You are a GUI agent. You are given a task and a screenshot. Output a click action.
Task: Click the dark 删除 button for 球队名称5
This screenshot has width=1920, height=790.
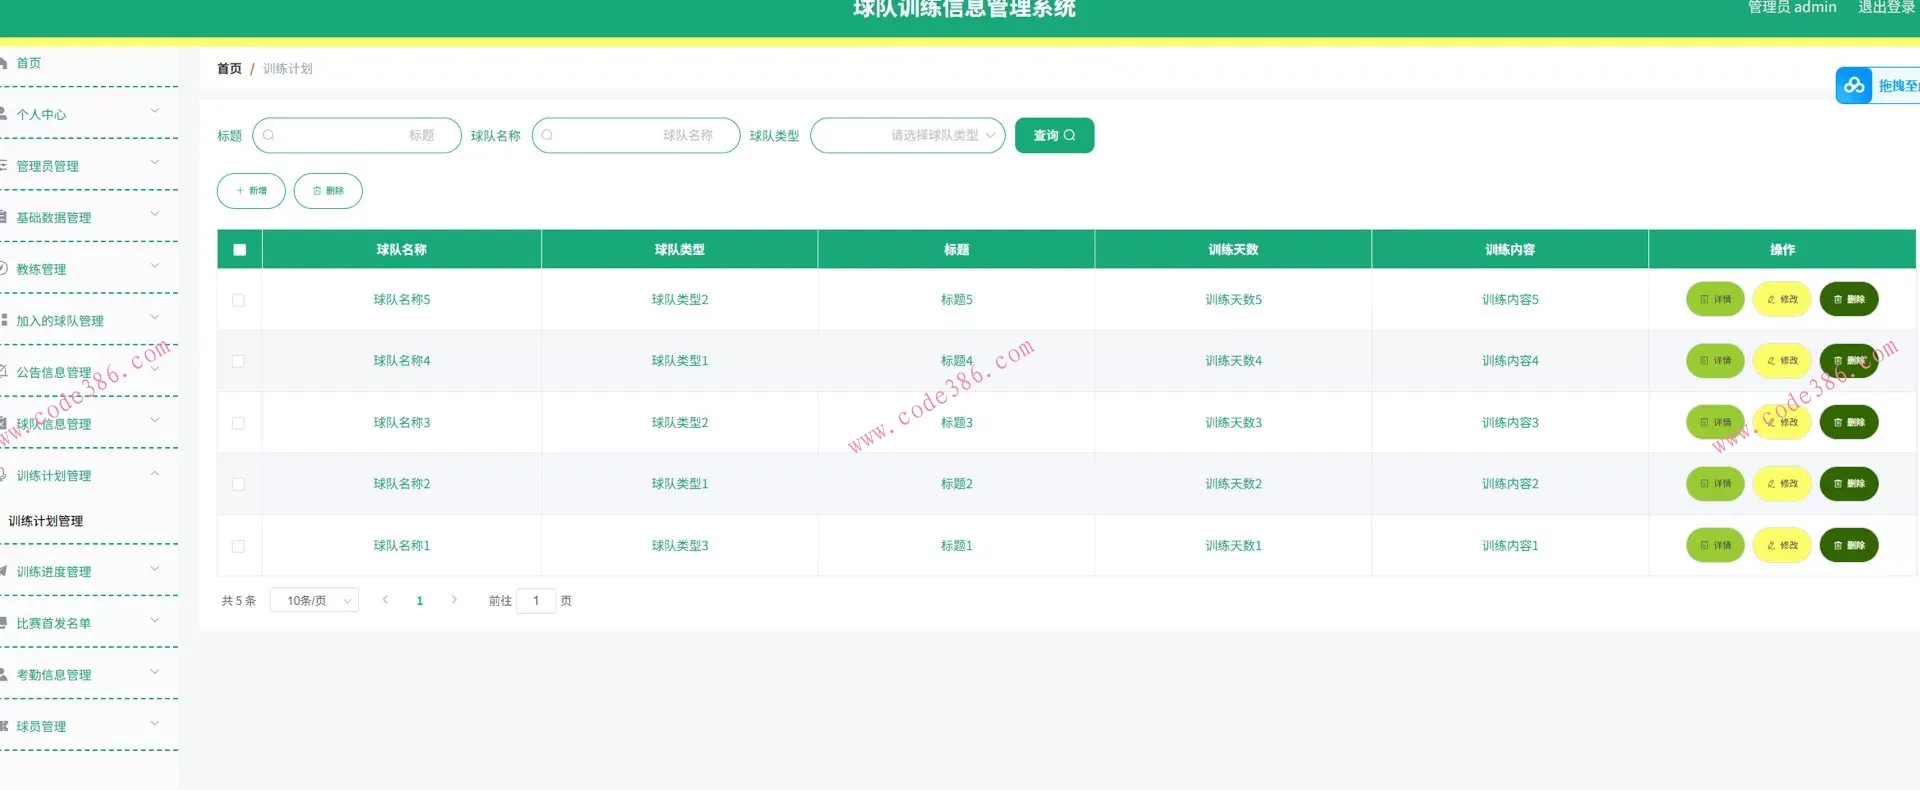[1849, 299]
